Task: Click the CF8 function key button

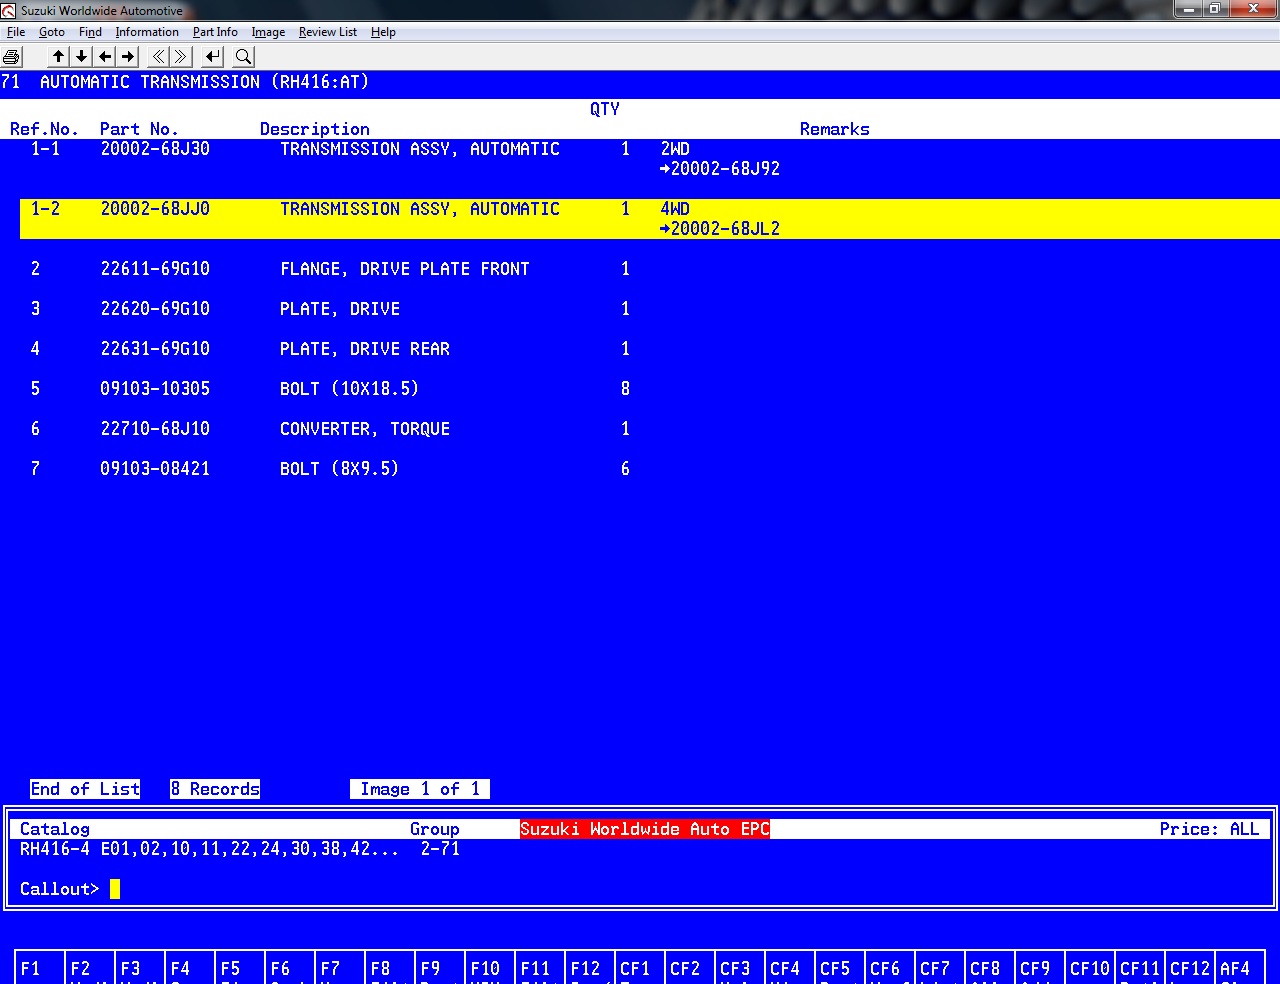Action: (990, 968)
